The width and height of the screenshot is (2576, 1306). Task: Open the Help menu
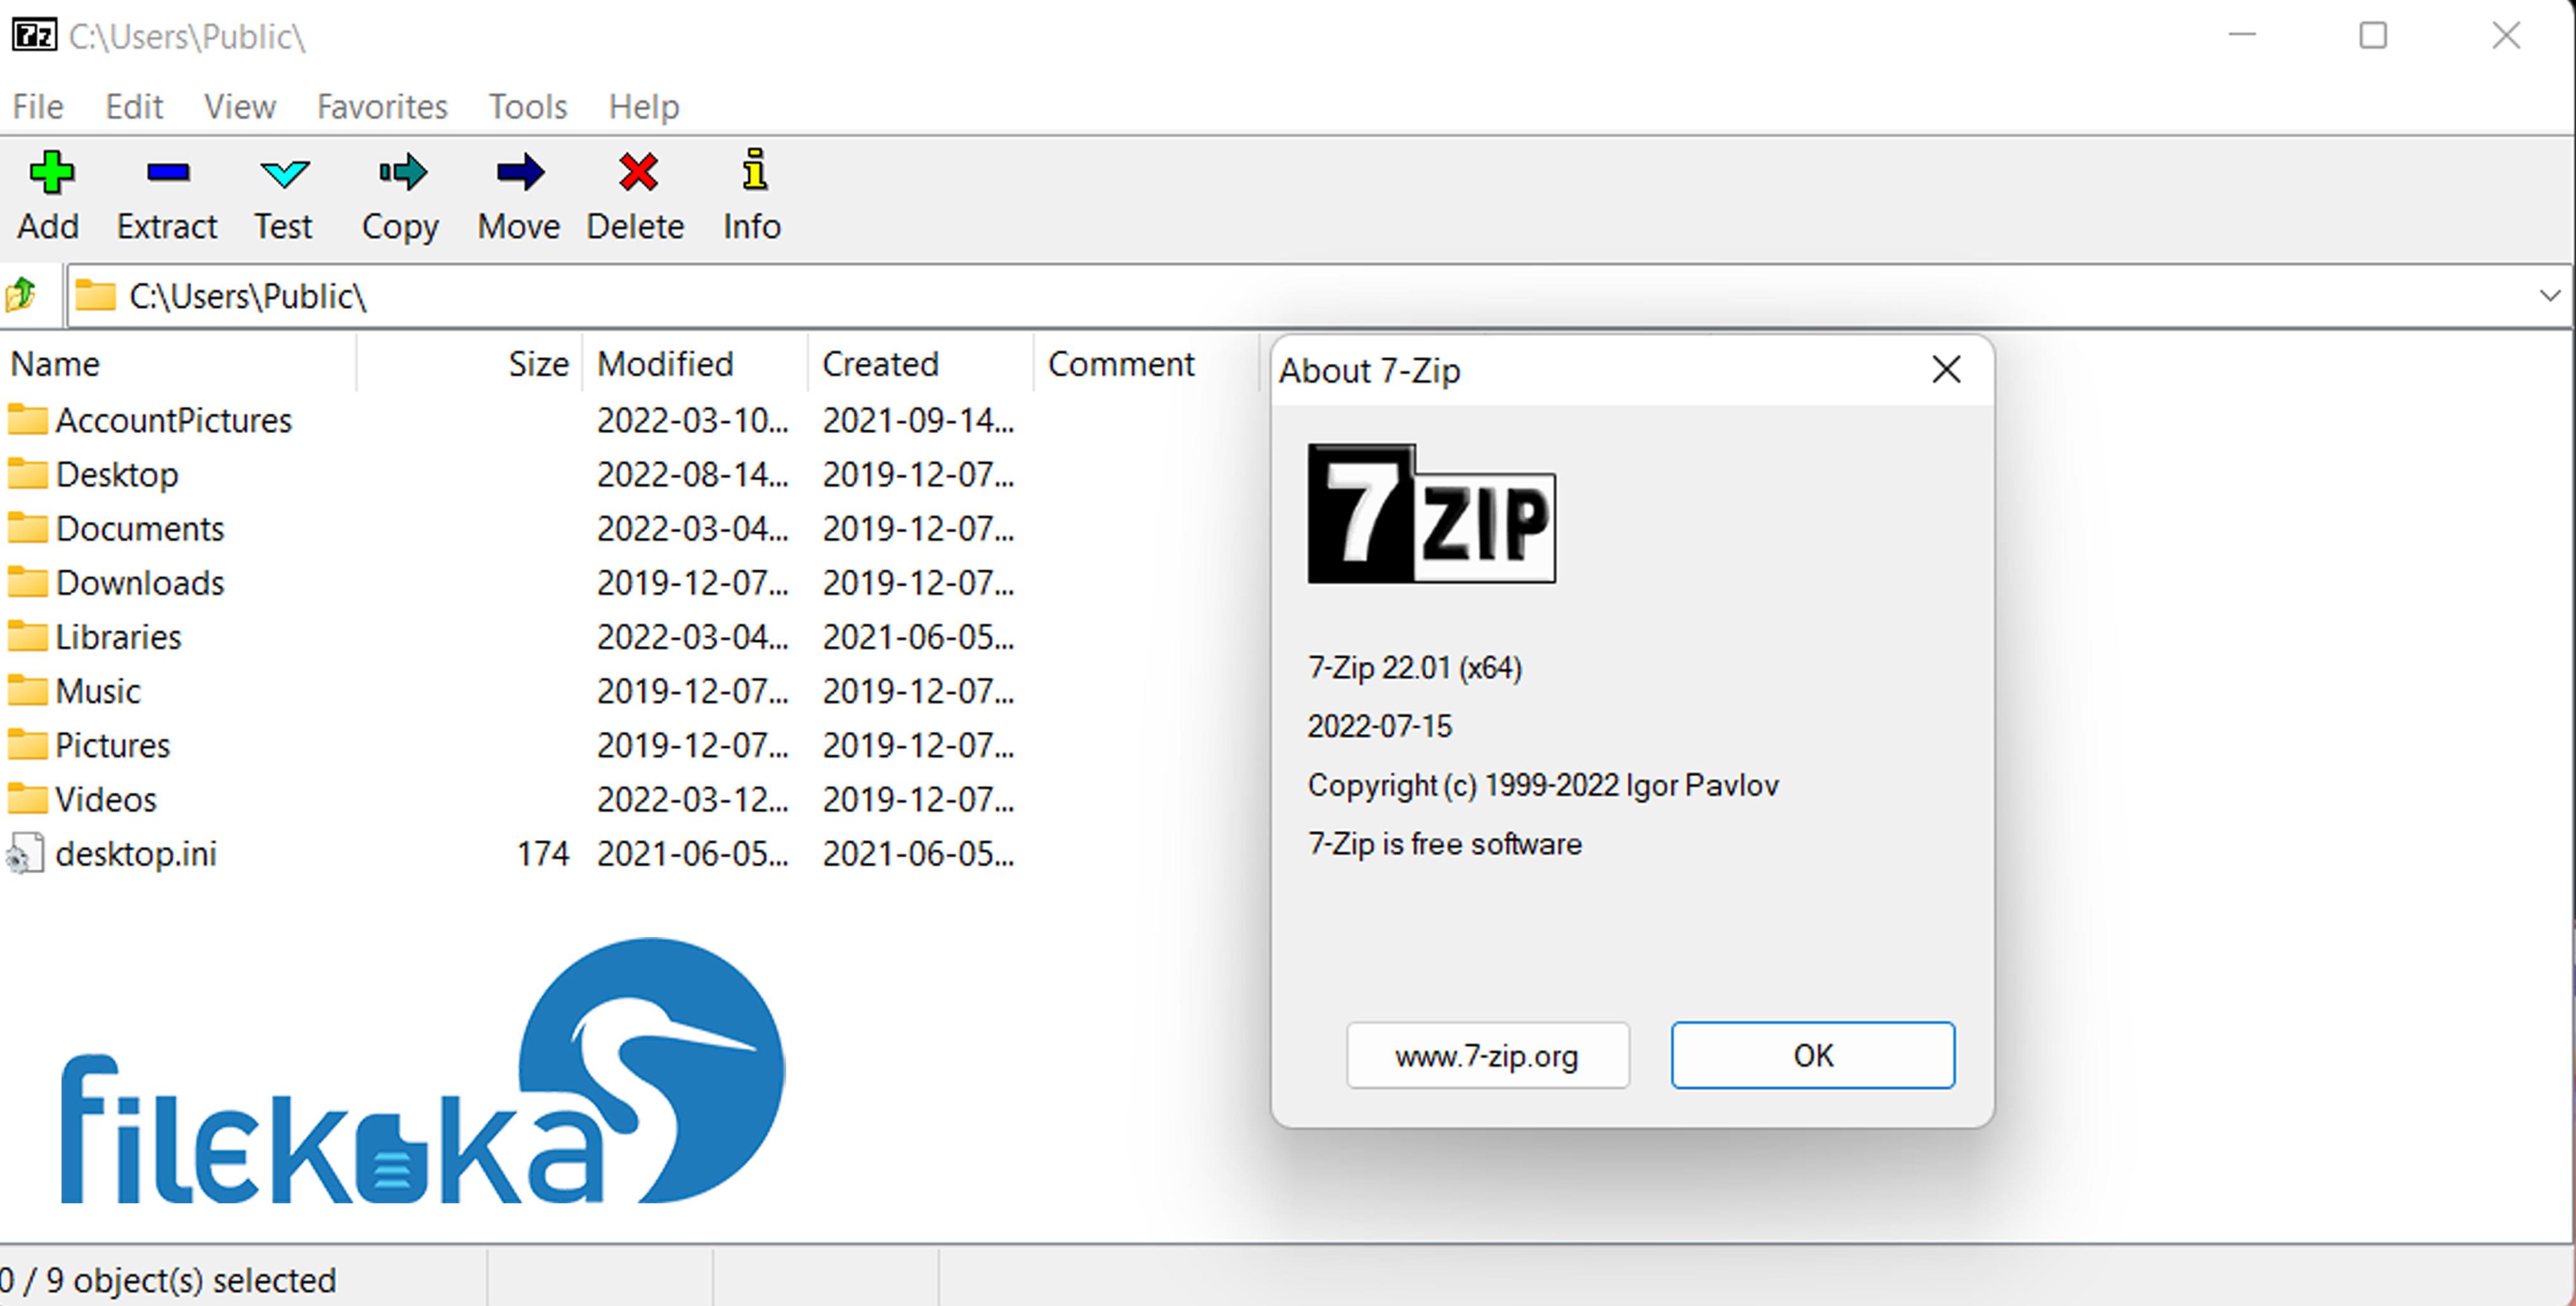644,107
